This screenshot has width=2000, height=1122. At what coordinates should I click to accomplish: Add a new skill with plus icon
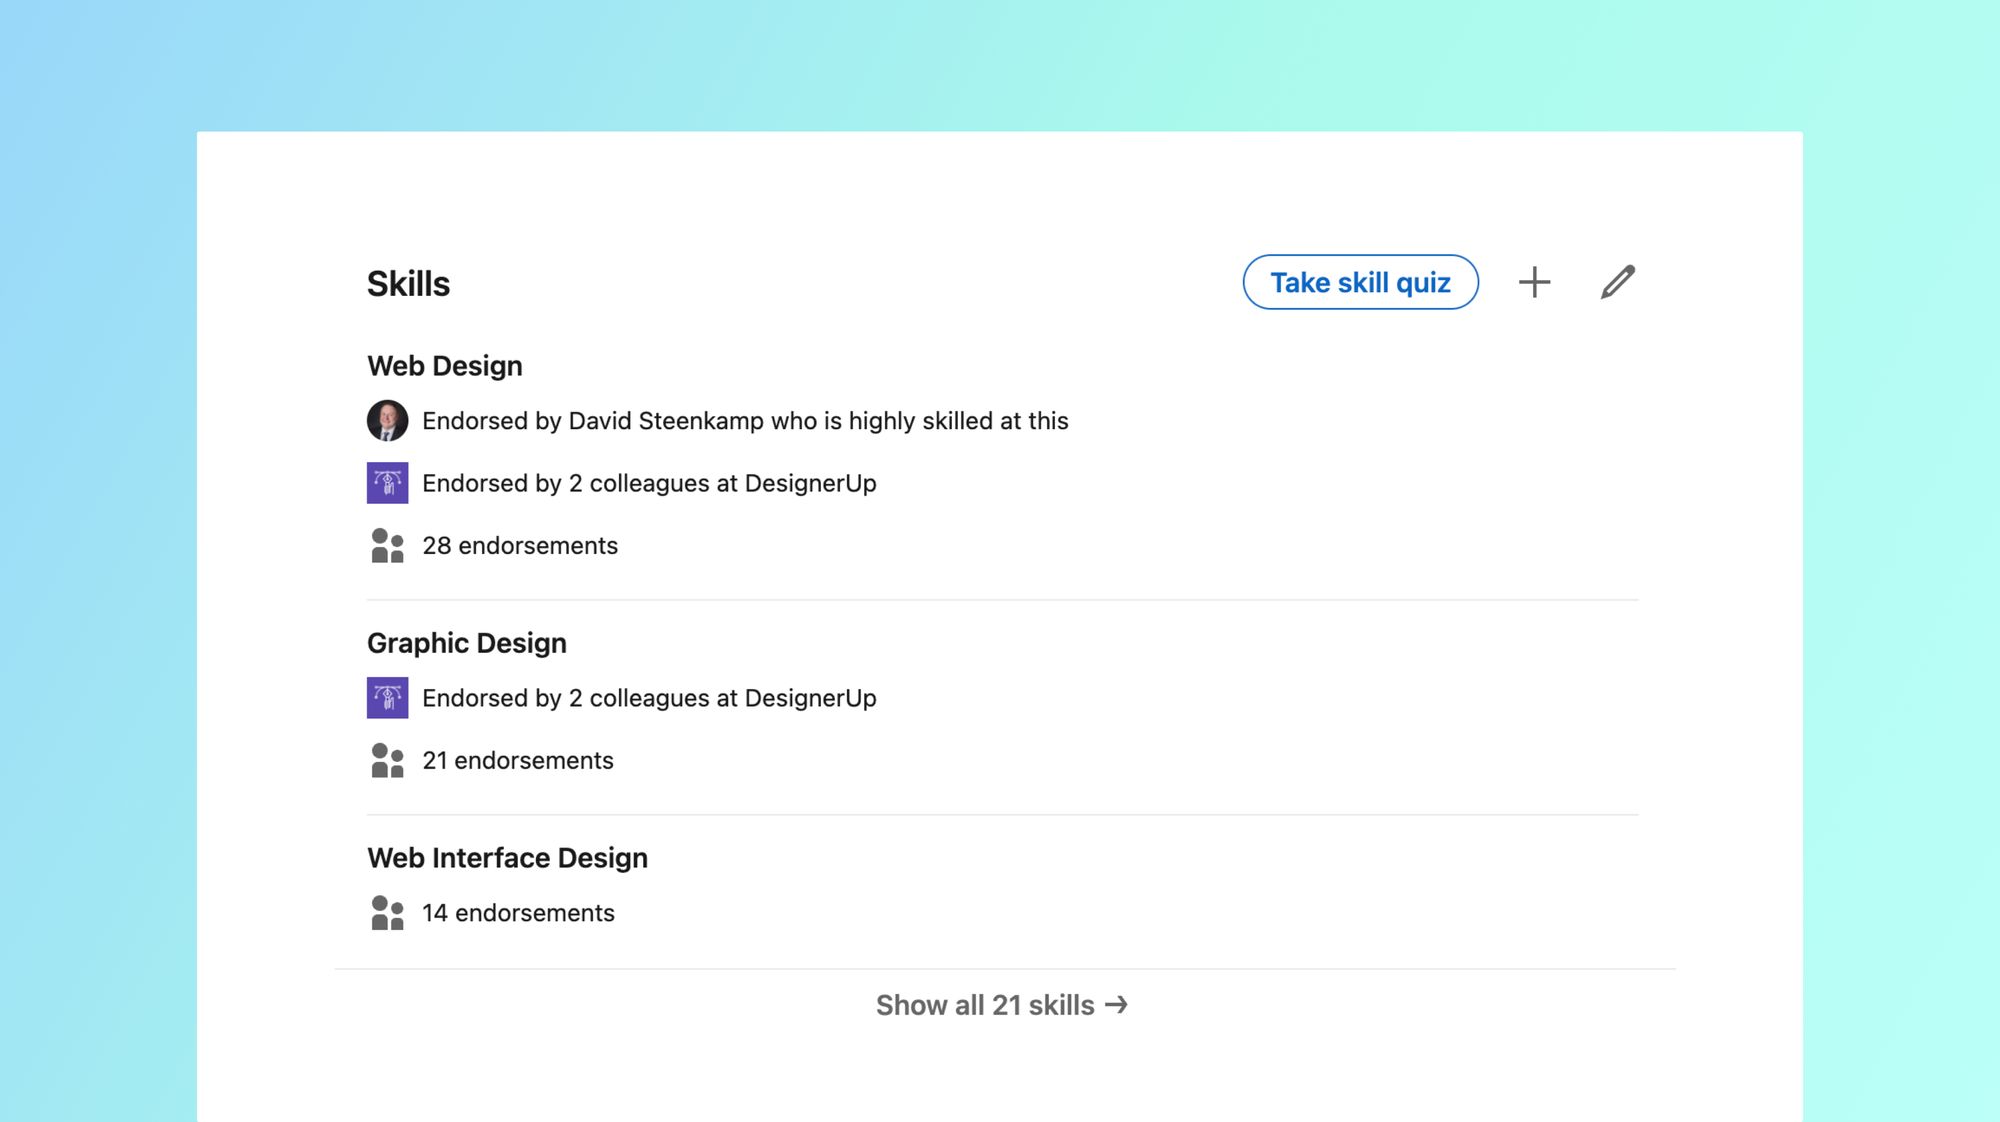coord(1534,282)
